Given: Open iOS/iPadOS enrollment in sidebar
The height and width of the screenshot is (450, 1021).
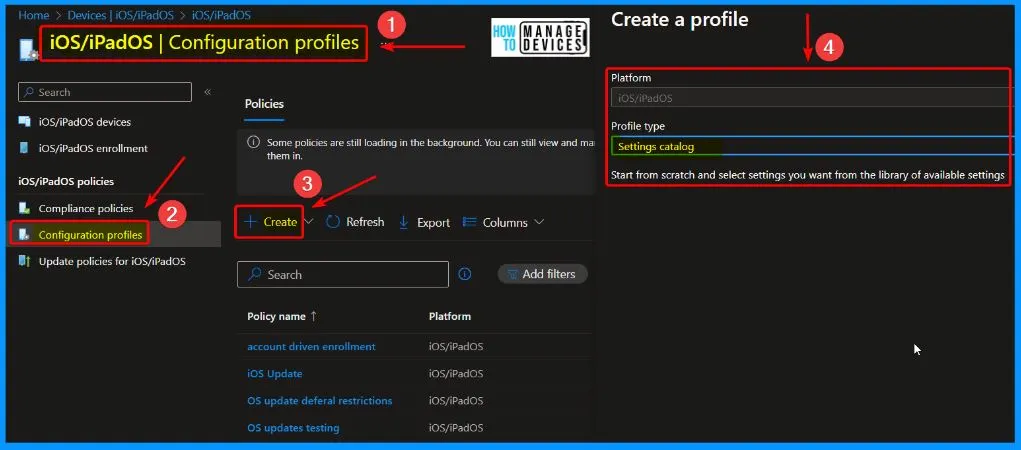Looking at the screenshot, I should click(93, 148).
